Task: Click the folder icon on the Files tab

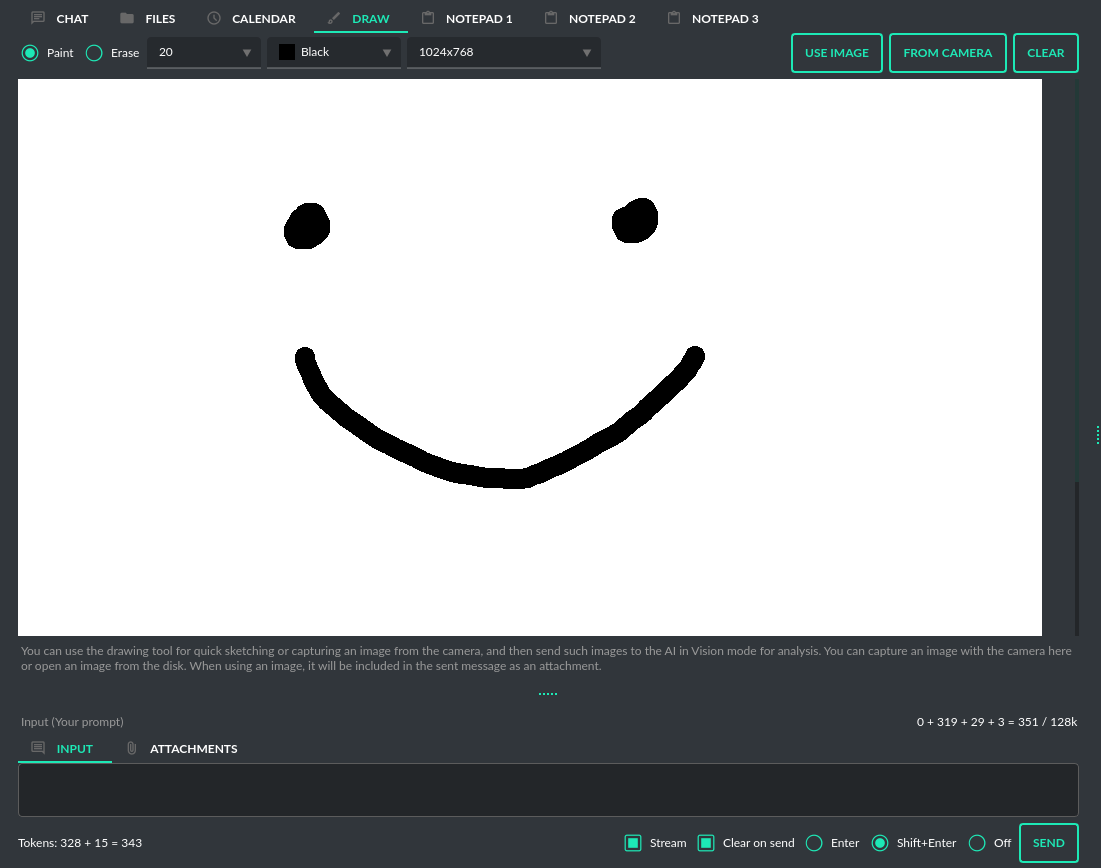Action: (x=127, y=18)
